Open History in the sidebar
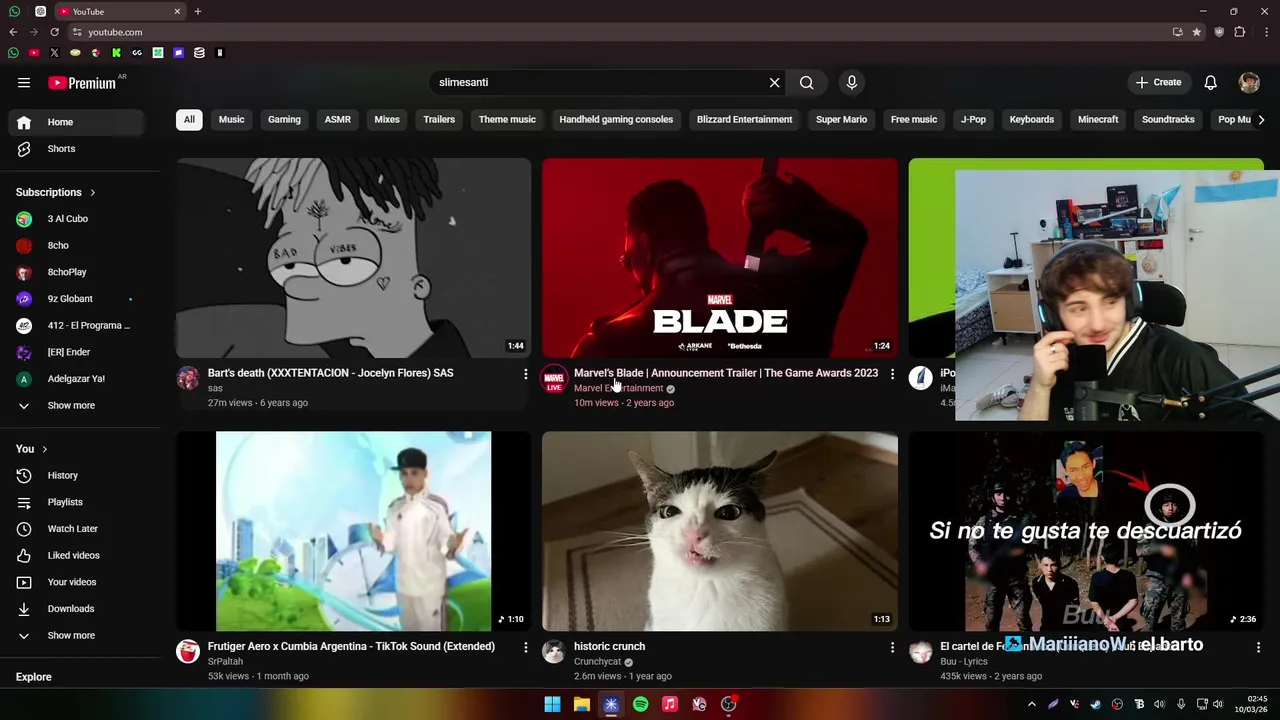The image size is (1280, 720). click(77, 476)
